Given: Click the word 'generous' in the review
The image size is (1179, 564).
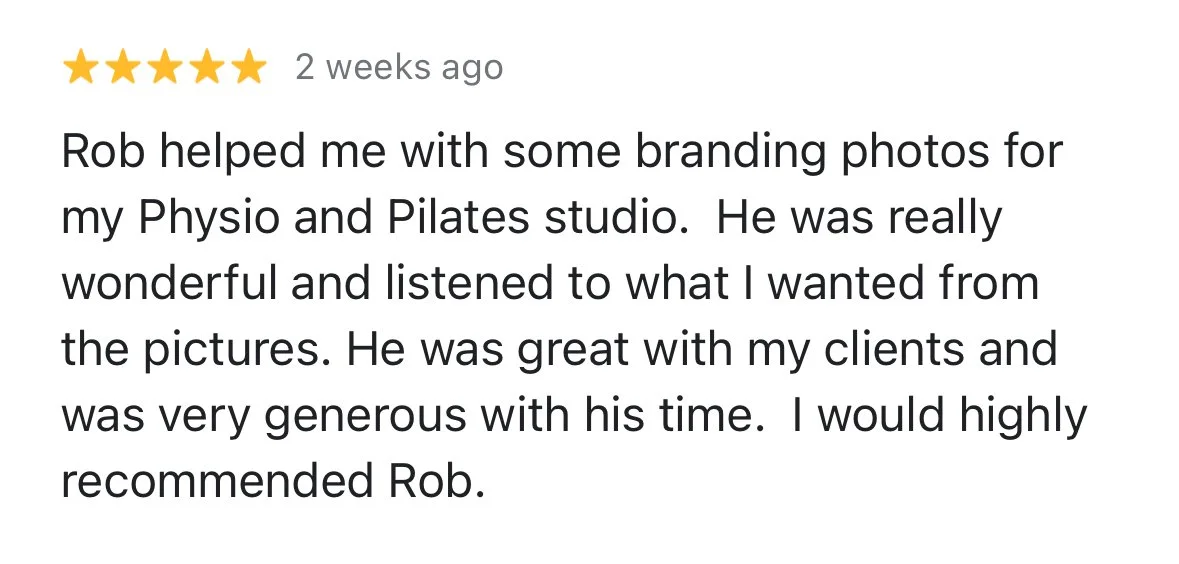Looking at the screenshot, I should coord(365,417).
